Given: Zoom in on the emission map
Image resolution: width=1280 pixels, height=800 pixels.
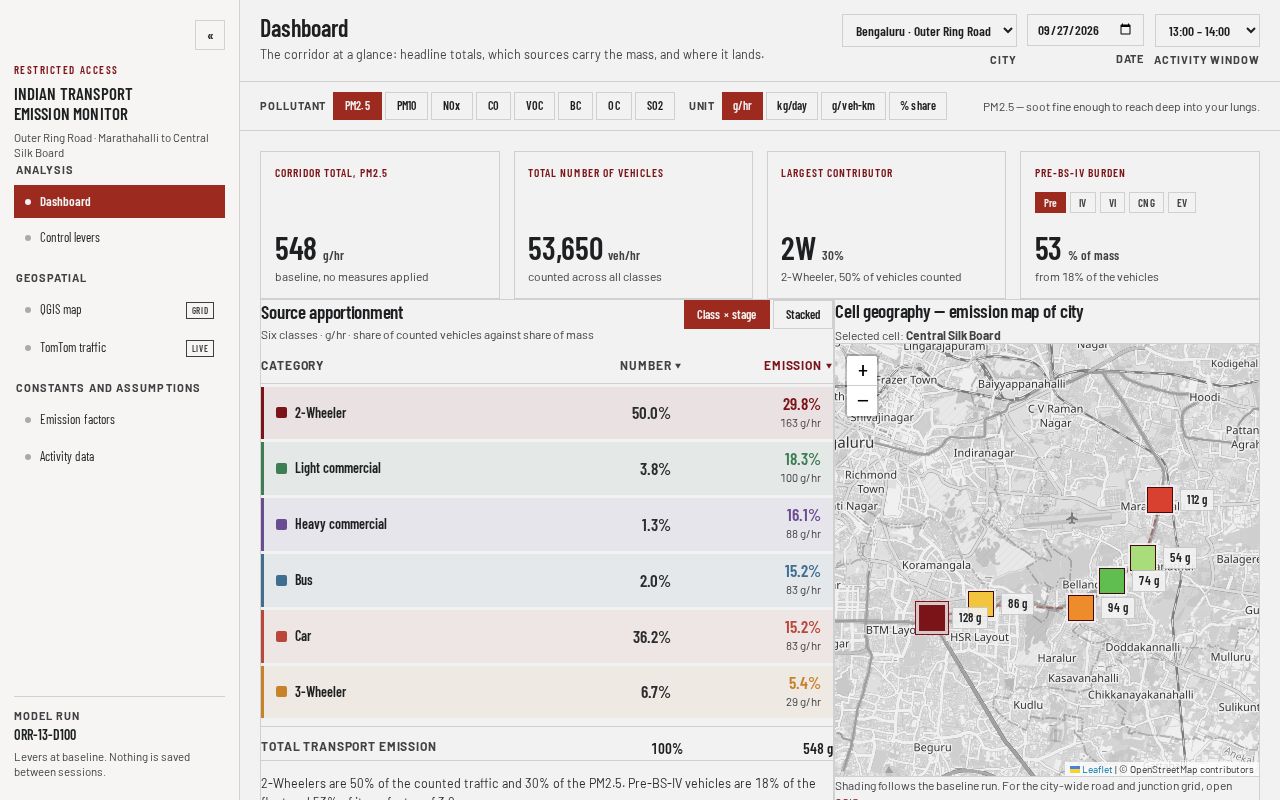Looking at the screenshot, I should [862, 371].
